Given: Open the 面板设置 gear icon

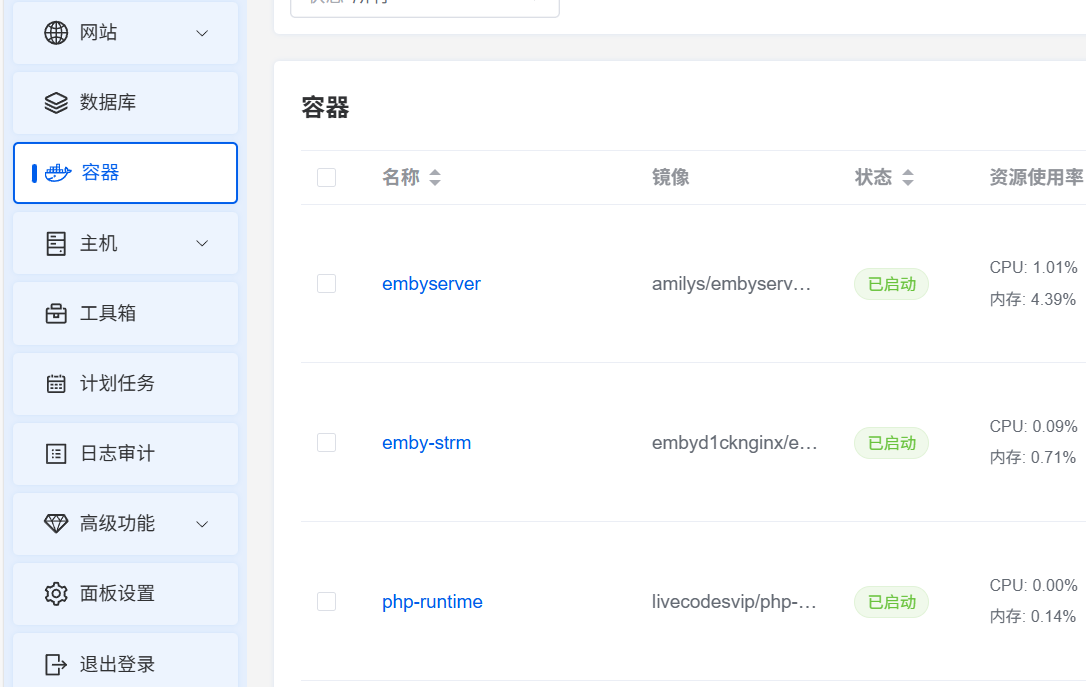Looking at the screenshot, I should [57, 593].
